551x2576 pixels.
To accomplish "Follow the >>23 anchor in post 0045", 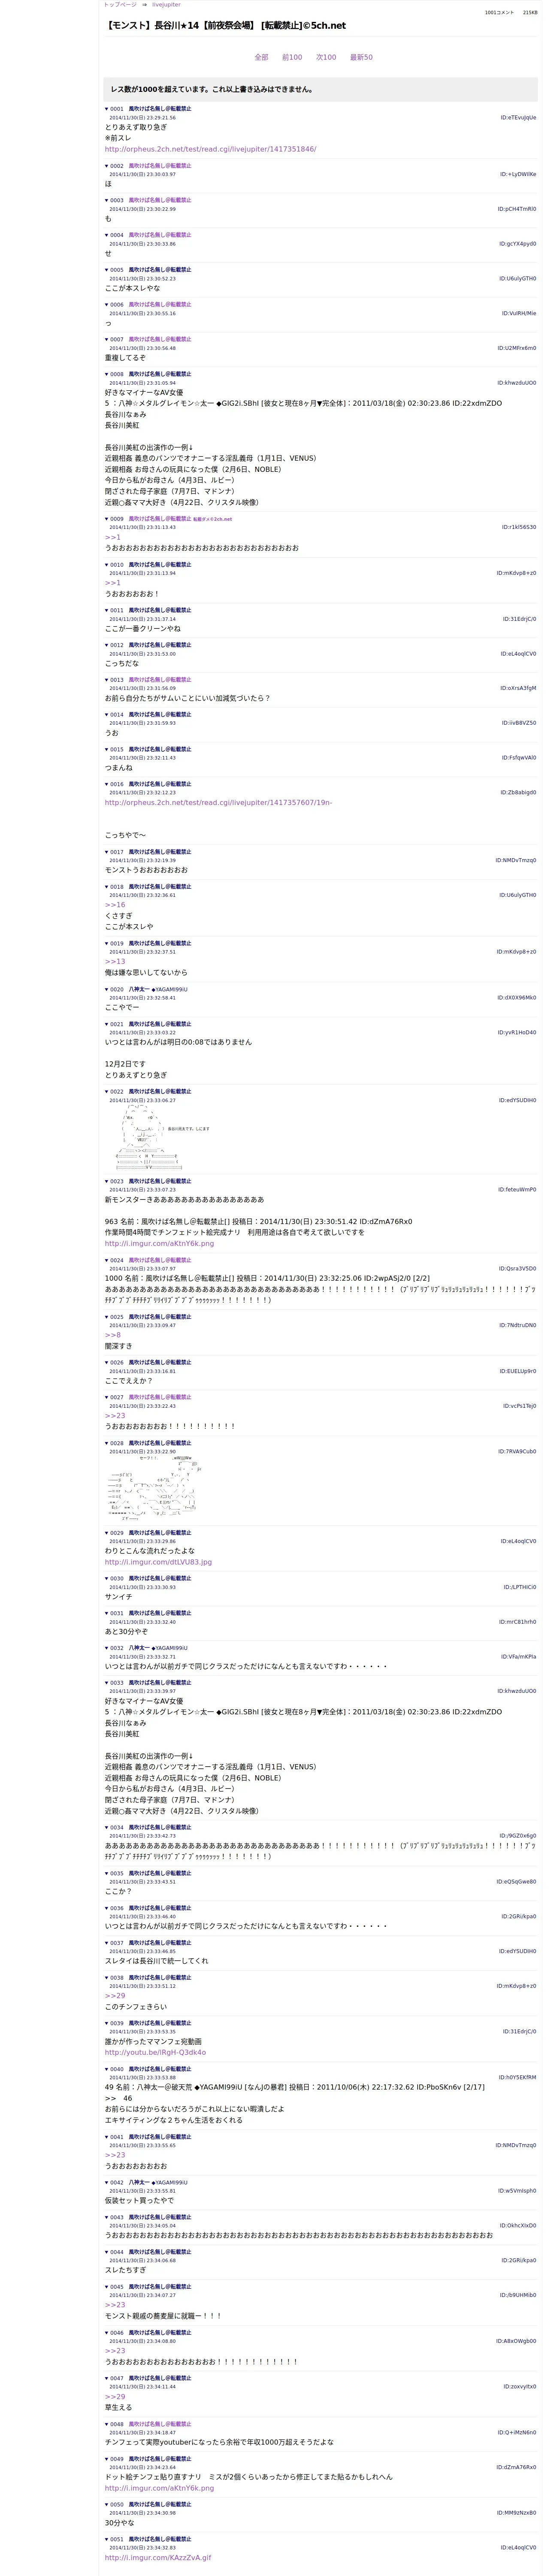I will [x=115, y=2305].
